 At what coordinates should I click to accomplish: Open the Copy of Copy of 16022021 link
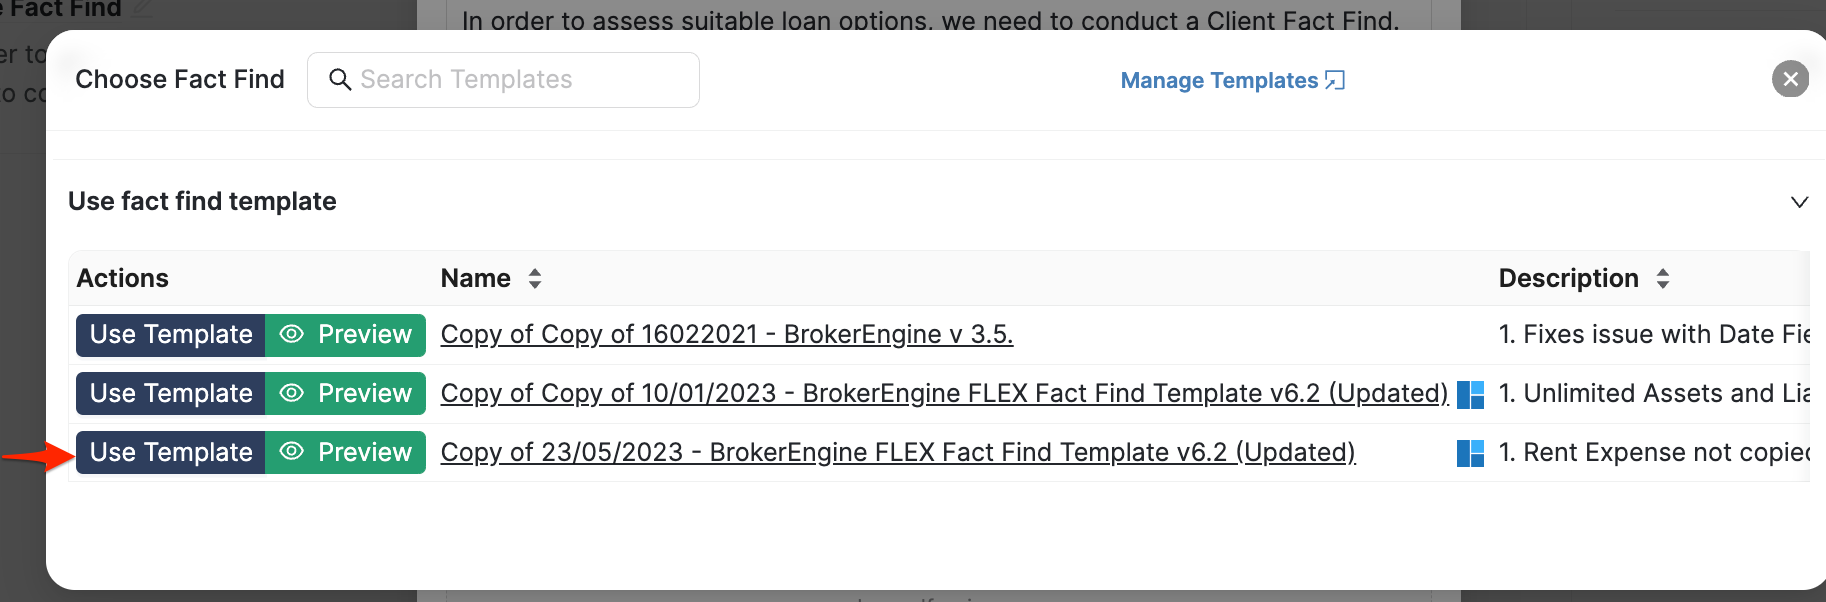coord(726,335)
